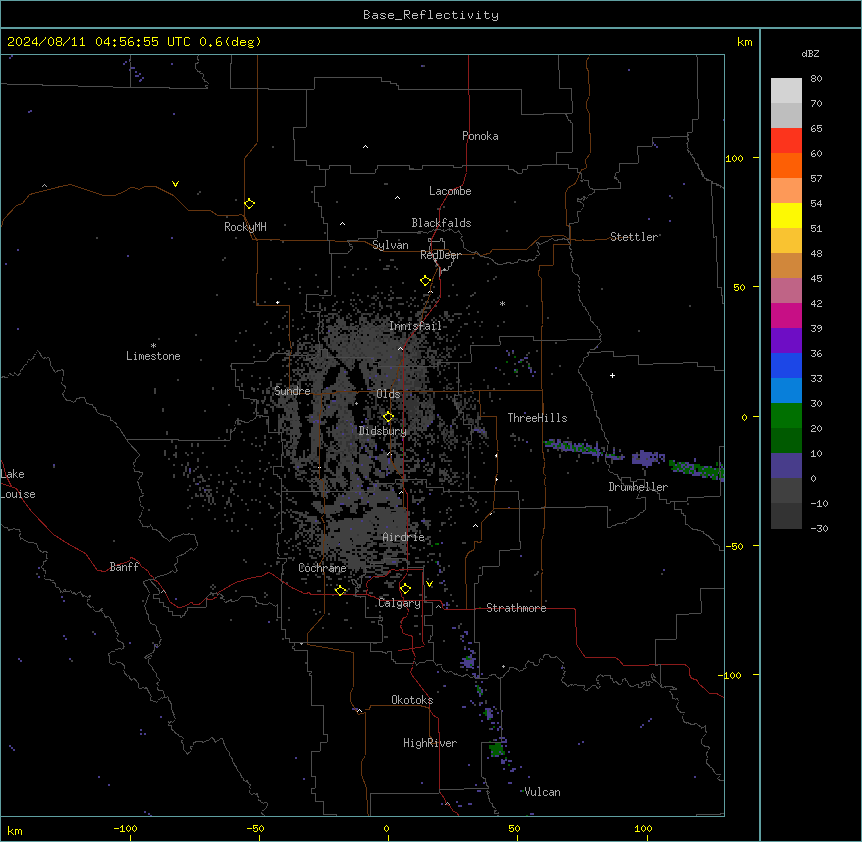Select the Innisfail label
This screenshot has height=842, width=862.
(415, 326)
